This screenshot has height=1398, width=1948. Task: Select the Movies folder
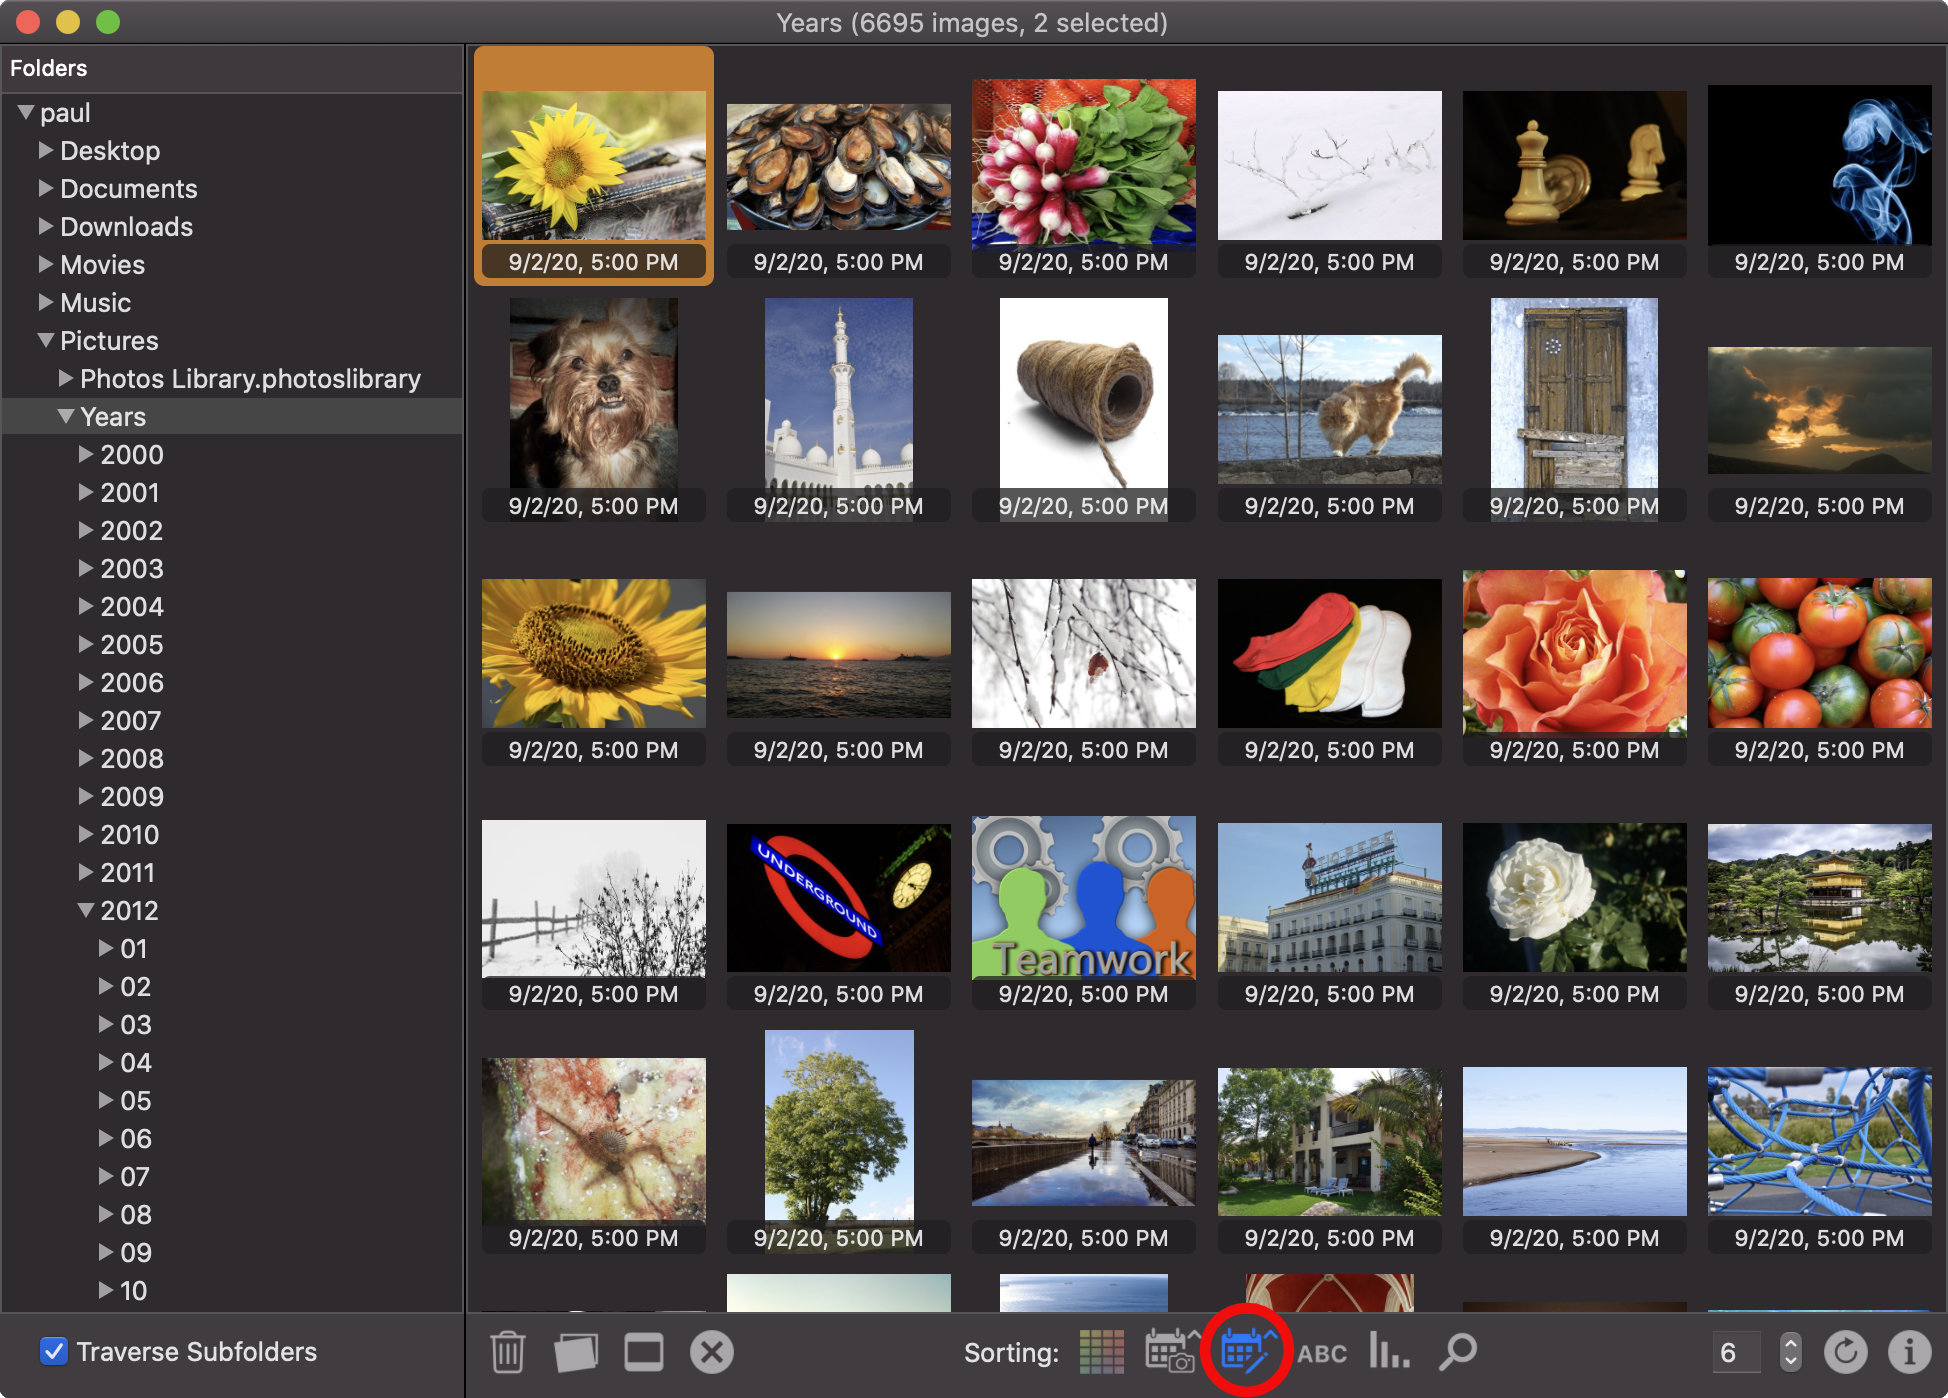(x=102, y=265)
